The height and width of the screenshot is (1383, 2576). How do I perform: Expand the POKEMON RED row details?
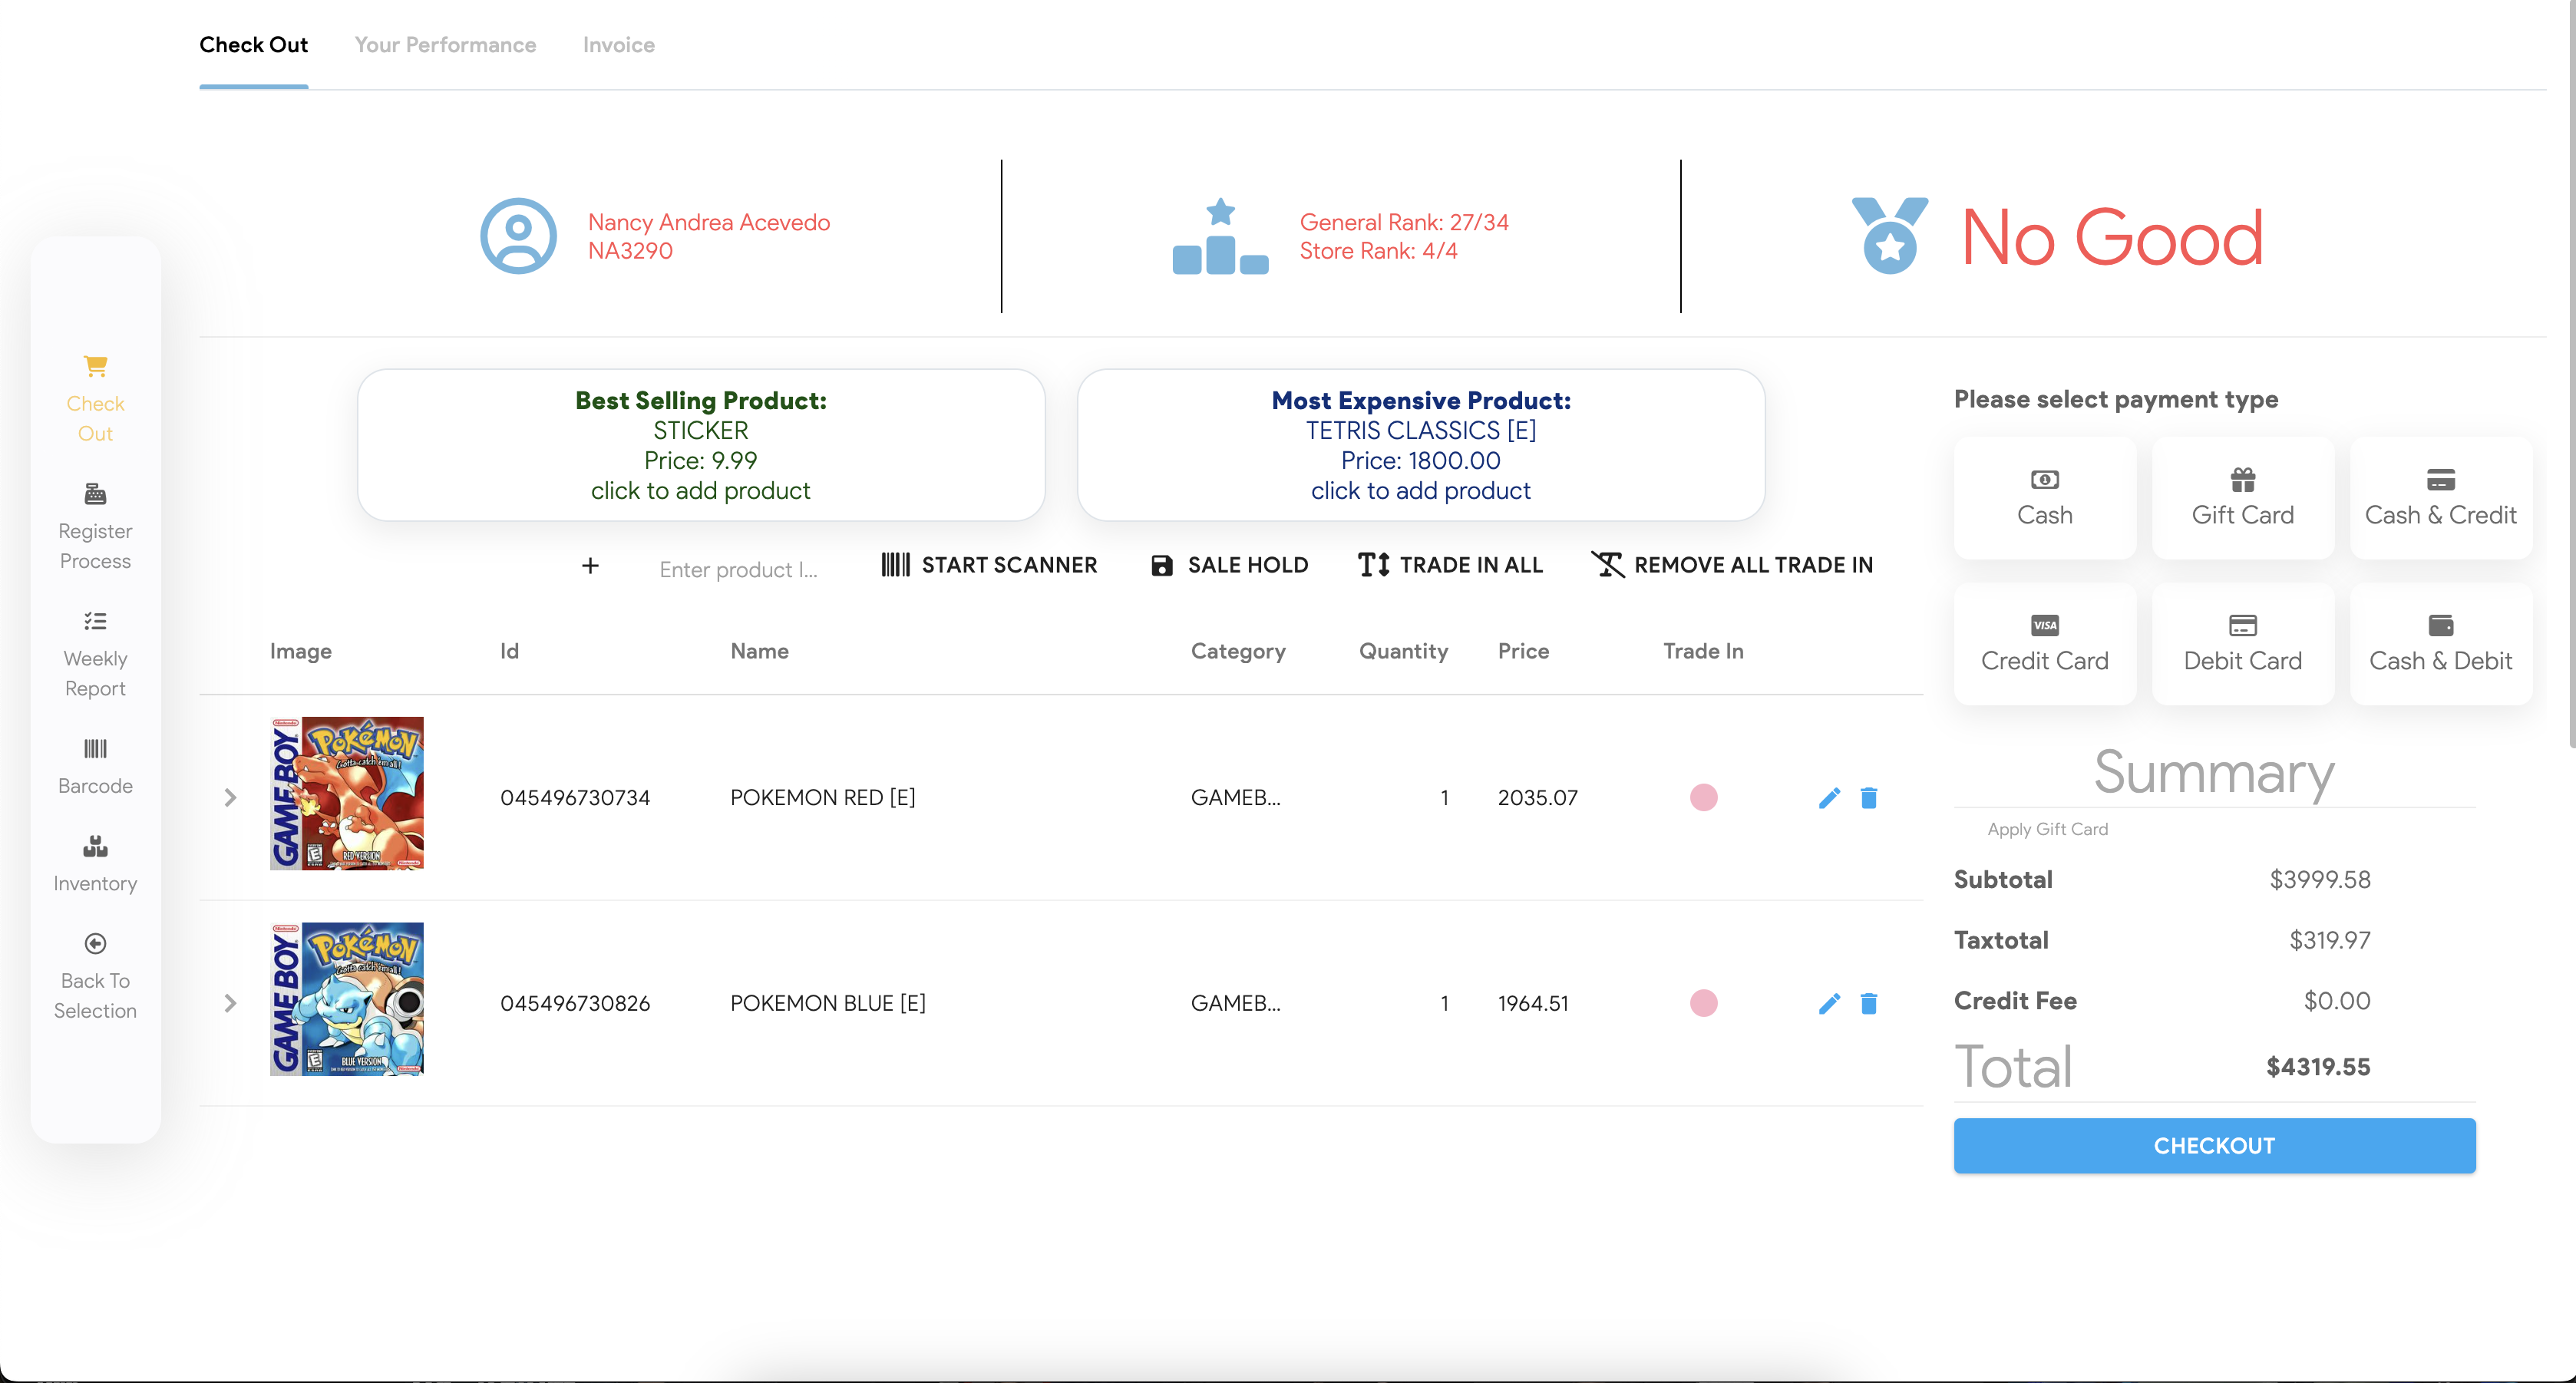[x=230, y=798]
